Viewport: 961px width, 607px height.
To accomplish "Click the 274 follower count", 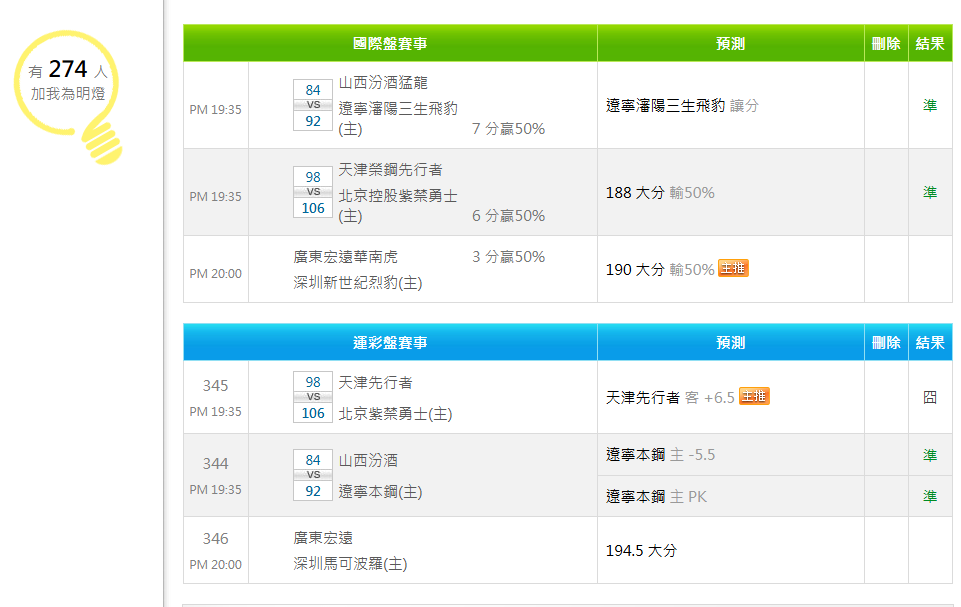I will coord(68,69).
